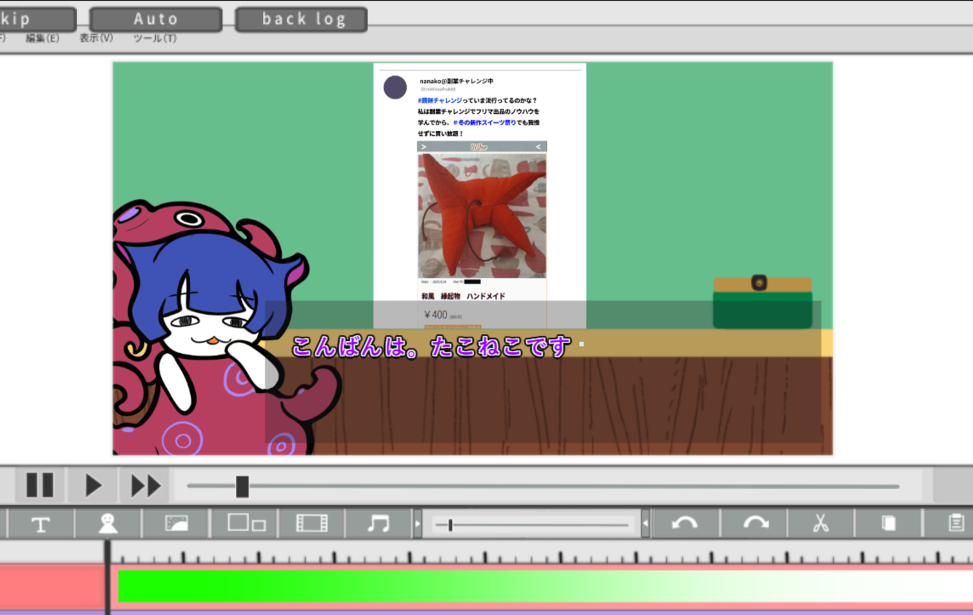Select the music note audio tool
Viewport: 973px width, 615px height.
pos(378,523)
